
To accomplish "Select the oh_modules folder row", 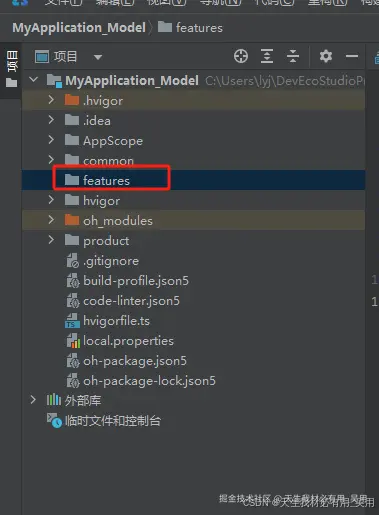I will (x=193, y=220).
